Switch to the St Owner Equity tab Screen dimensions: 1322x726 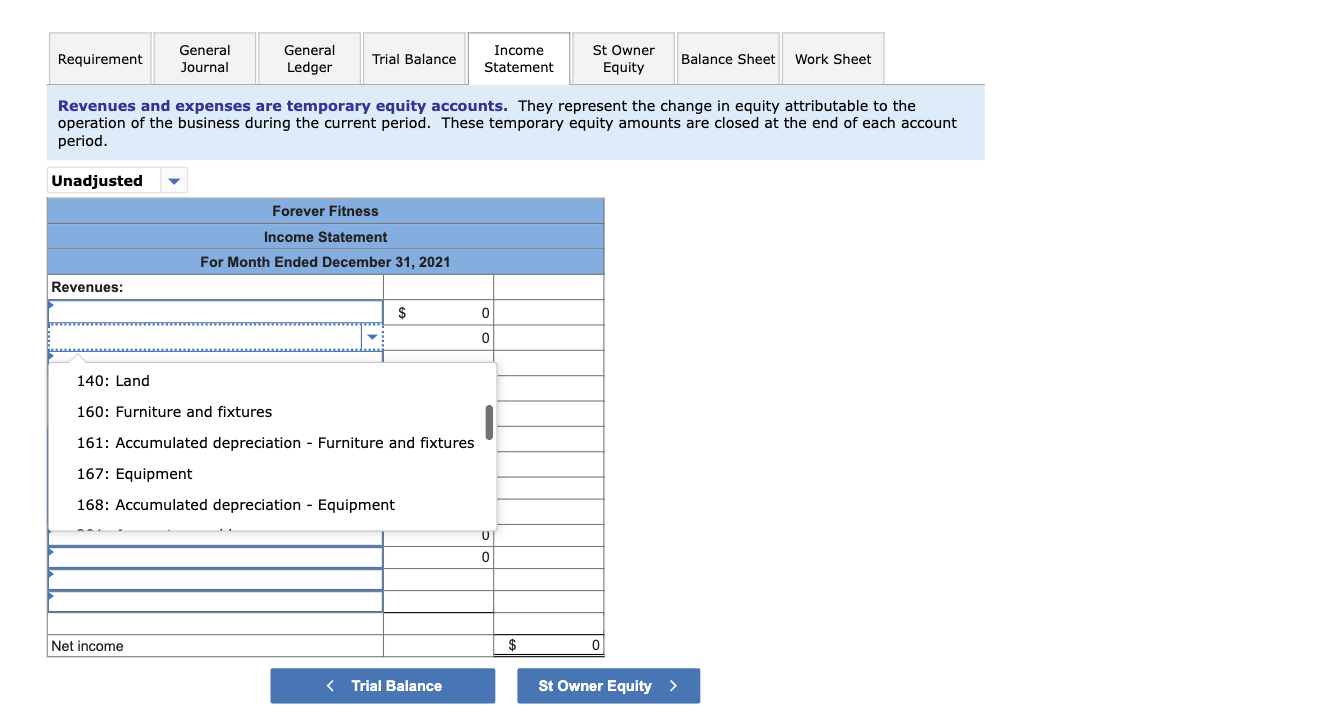click(x=622, y=58)
